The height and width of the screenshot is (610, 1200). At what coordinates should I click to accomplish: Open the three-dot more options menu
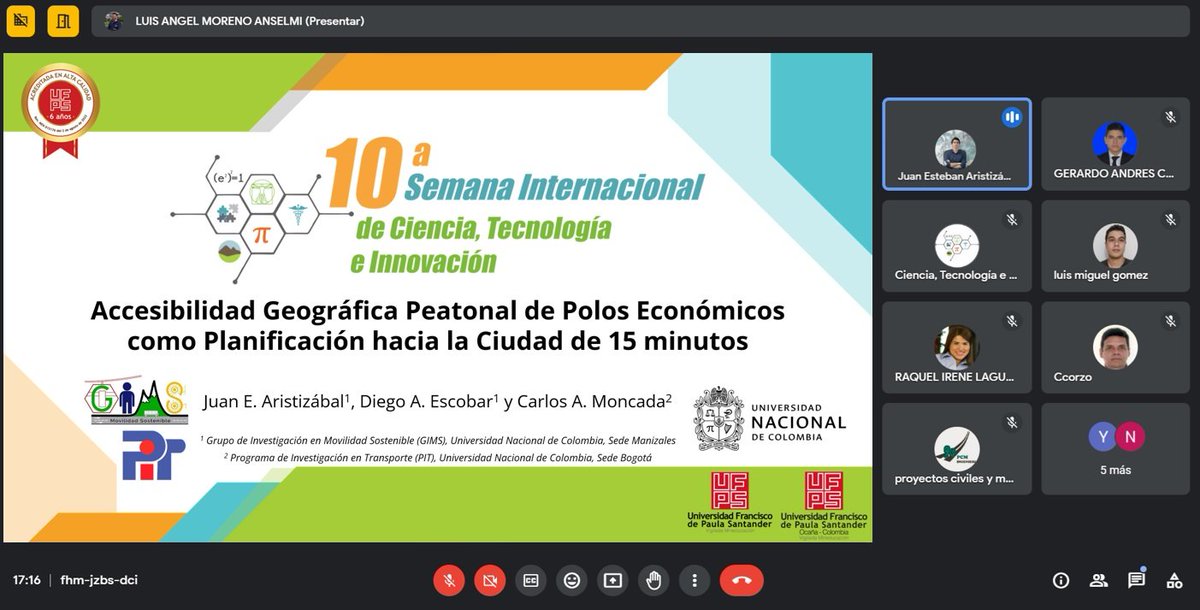tap(694, 580)
